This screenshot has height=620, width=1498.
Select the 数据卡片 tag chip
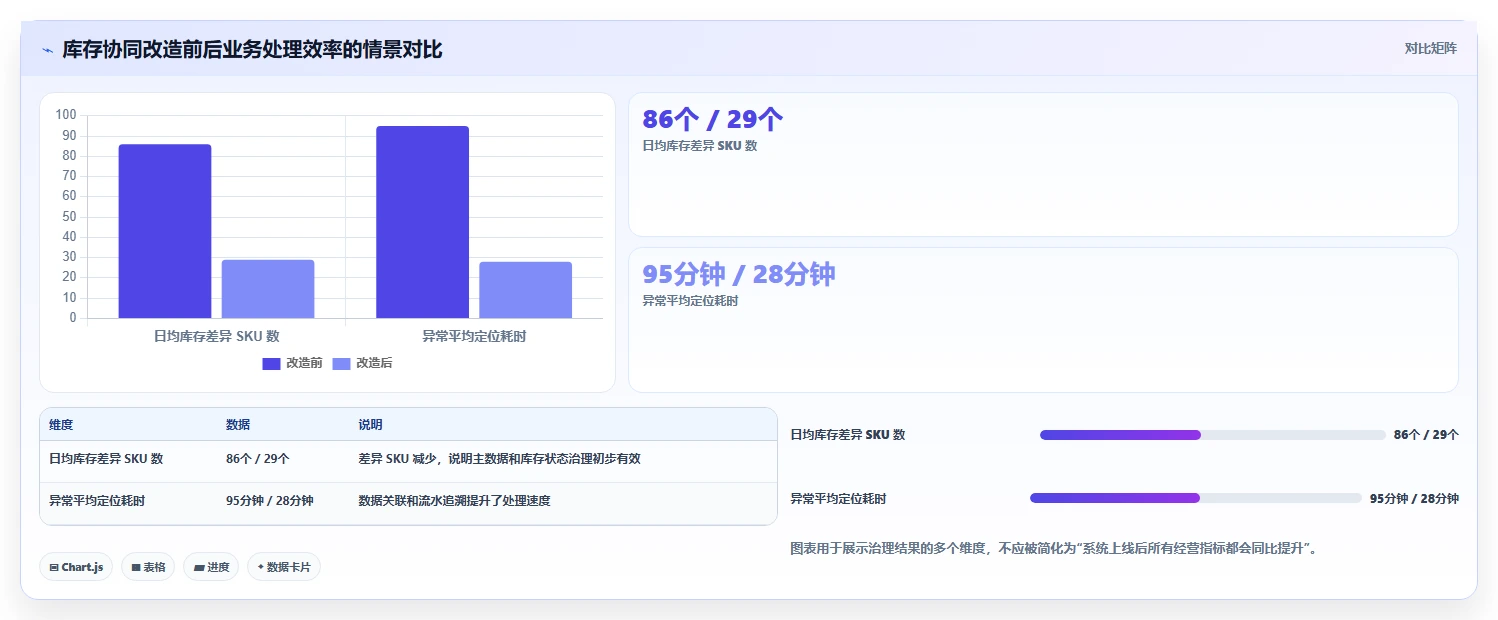(x=284, y=567)
